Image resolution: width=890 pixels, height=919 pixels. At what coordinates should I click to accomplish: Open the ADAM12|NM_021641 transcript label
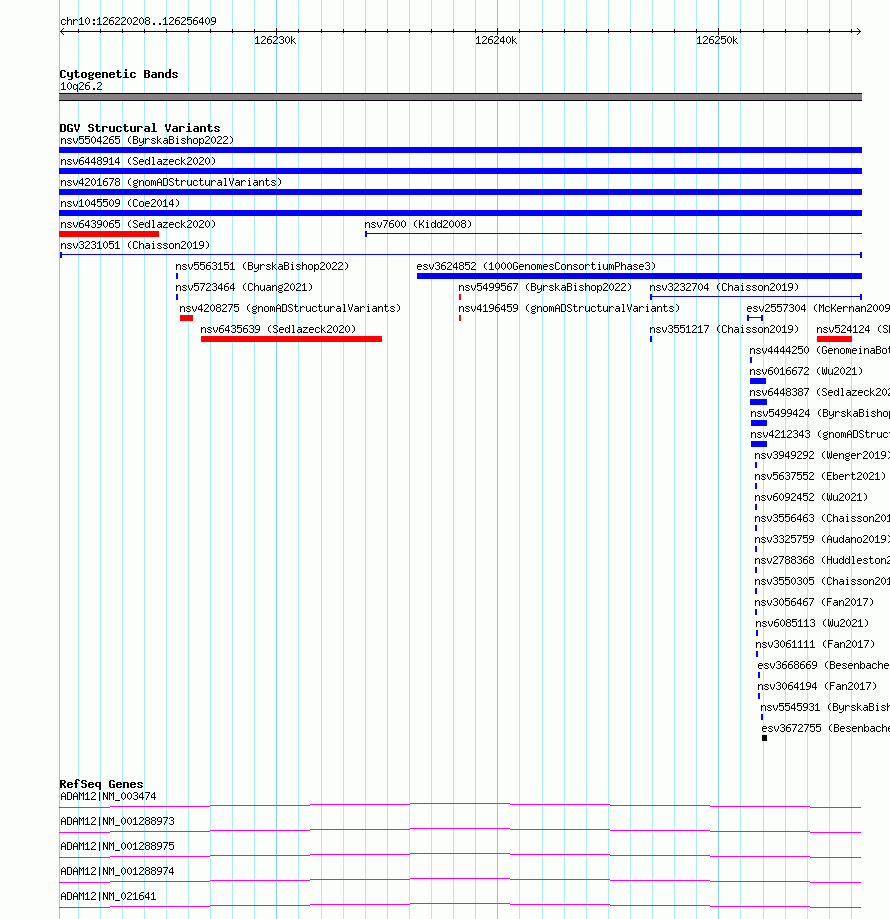108,897
